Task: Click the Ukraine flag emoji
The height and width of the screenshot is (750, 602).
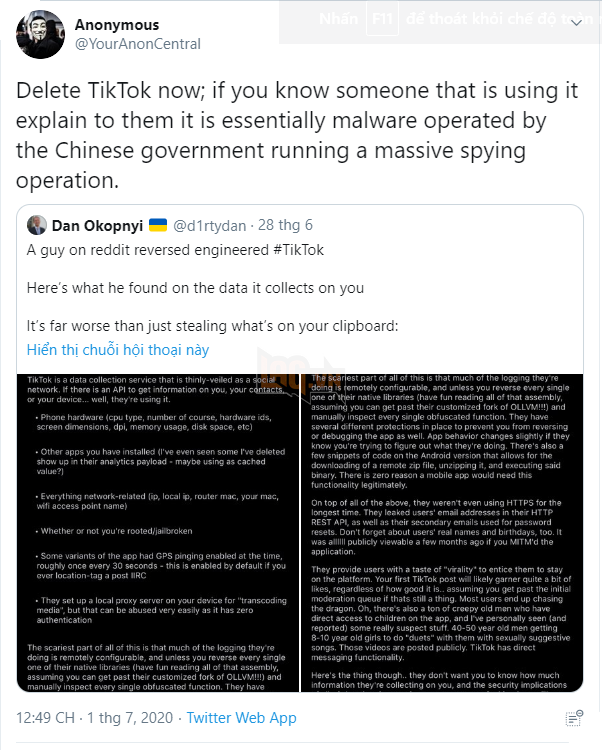Action: [158, 224]
